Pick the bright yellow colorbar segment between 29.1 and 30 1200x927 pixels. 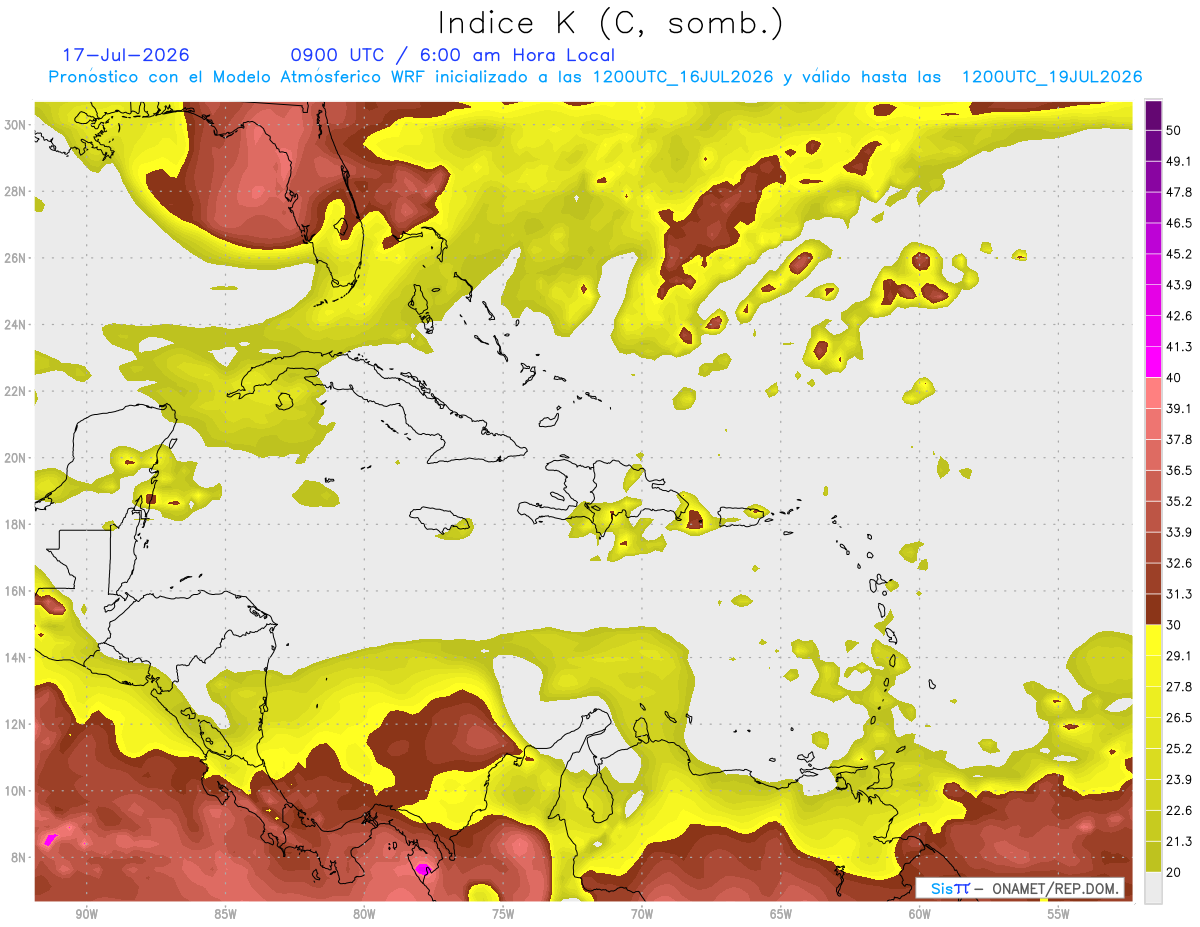pyautogui.click(x=1154, y=641)
